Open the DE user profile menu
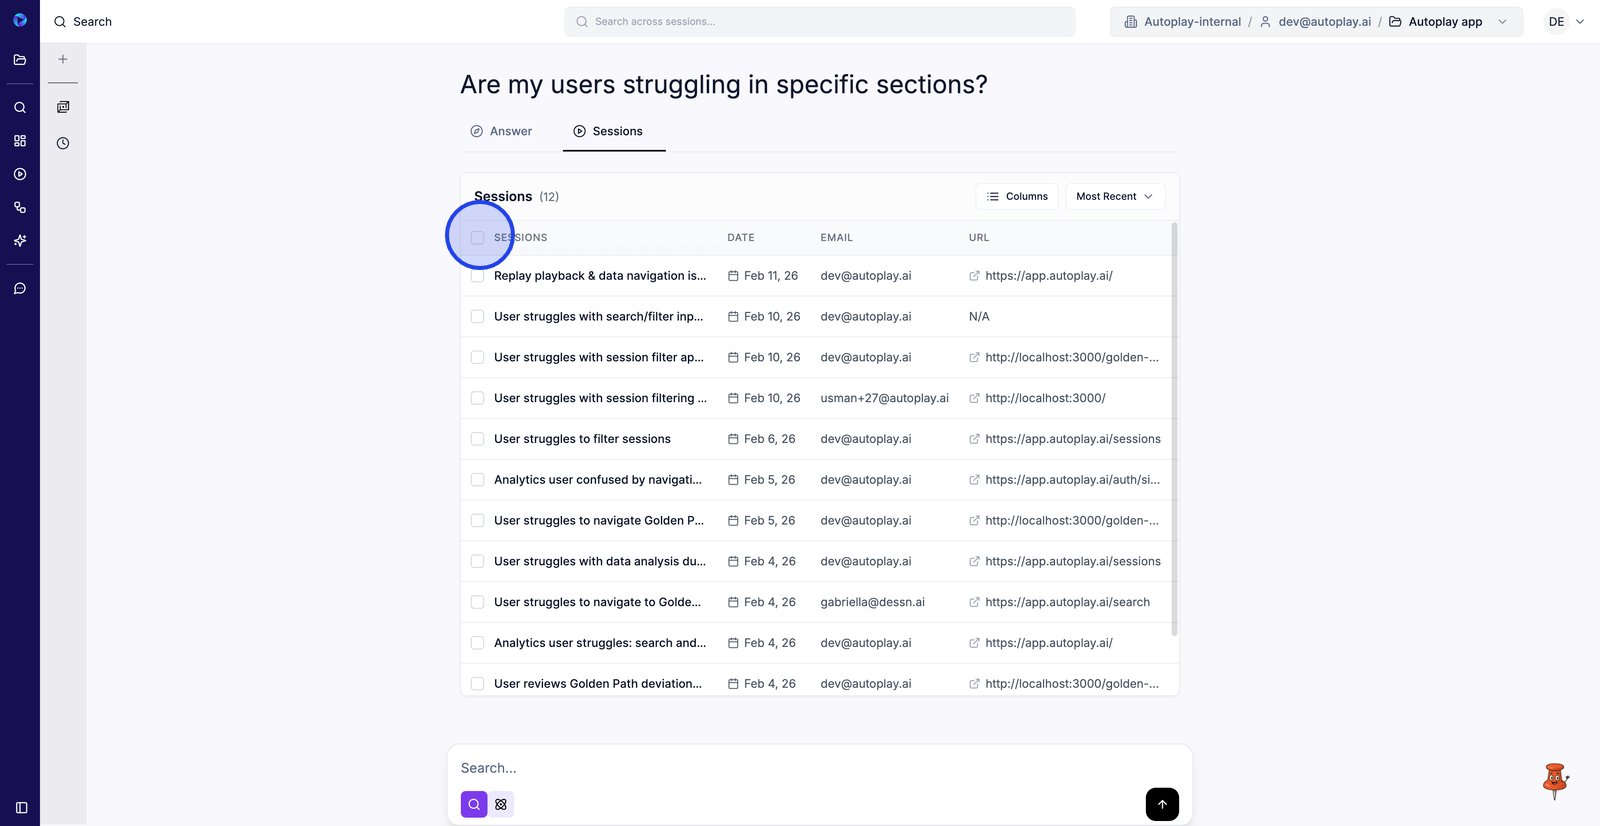1600x826 pixels. click(1566, 22)
